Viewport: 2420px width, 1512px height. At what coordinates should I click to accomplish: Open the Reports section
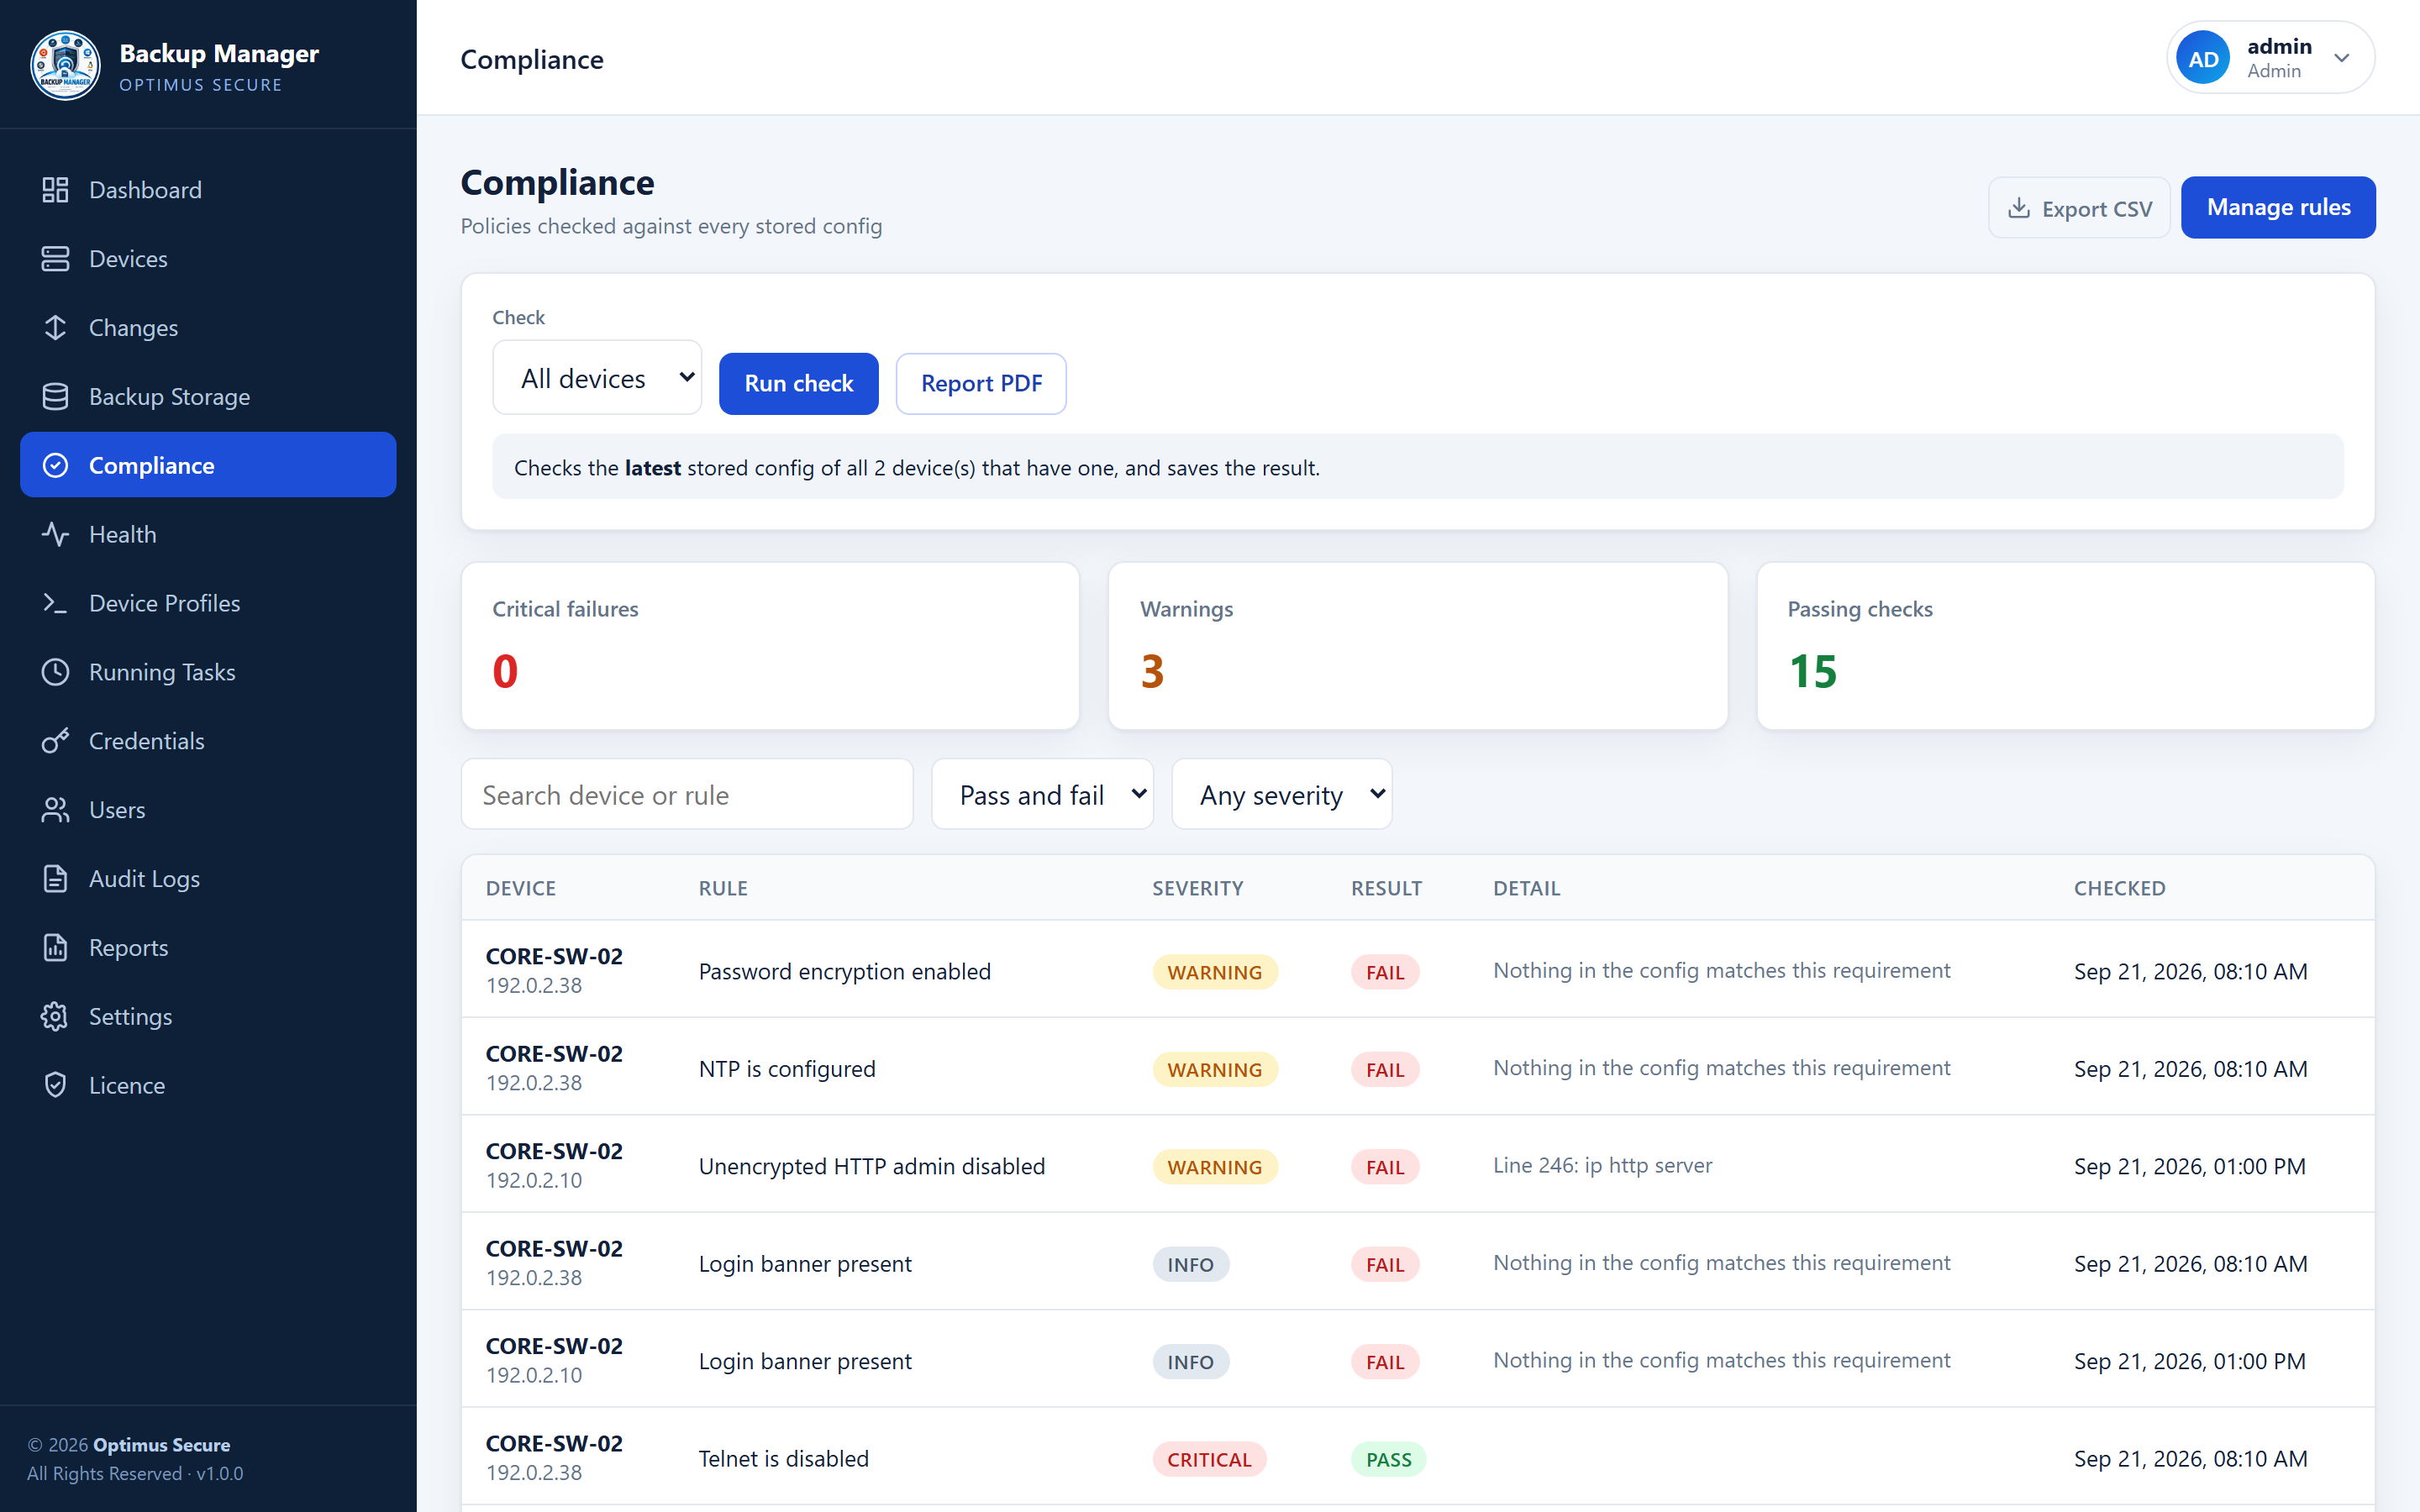coord(208,948)
